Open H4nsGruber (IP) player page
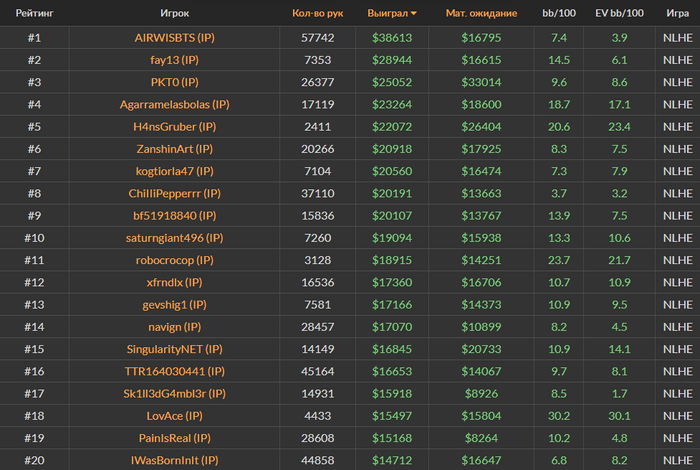 (x=175, y=127)
